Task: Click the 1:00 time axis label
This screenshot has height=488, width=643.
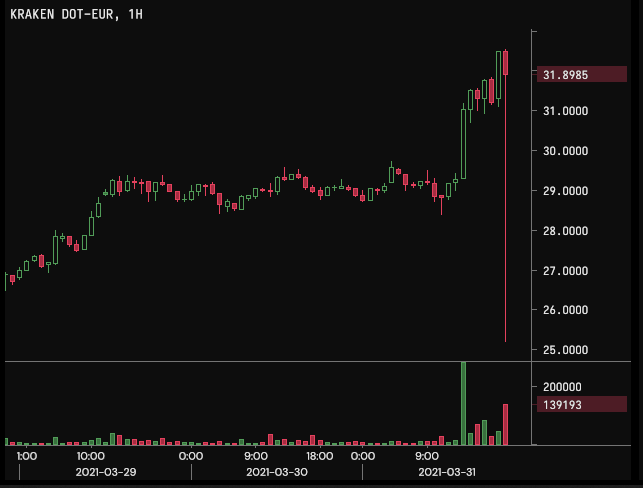Action: coord(27,456)
